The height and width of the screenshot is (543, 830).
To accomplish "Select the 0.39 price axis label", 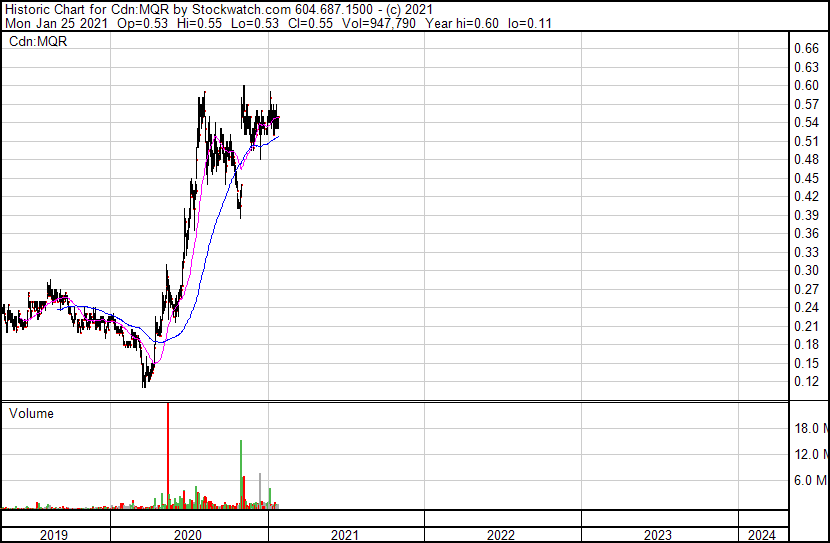I will [805, 215].
